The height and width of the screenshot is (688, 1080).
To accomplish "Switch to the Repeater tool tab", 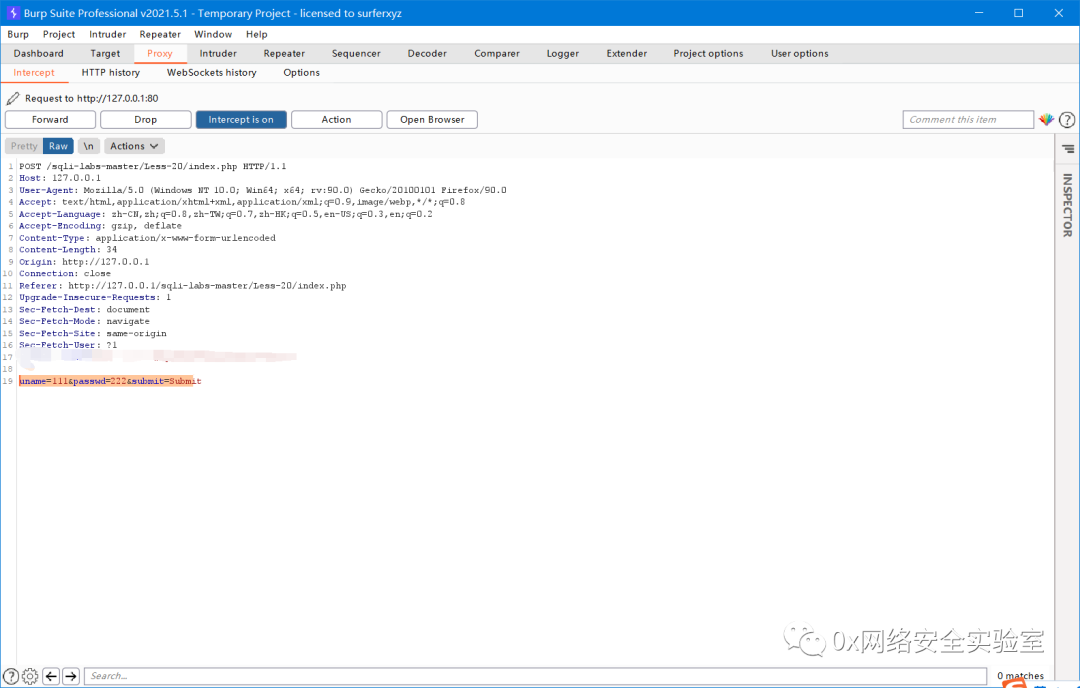I will 284,54.
